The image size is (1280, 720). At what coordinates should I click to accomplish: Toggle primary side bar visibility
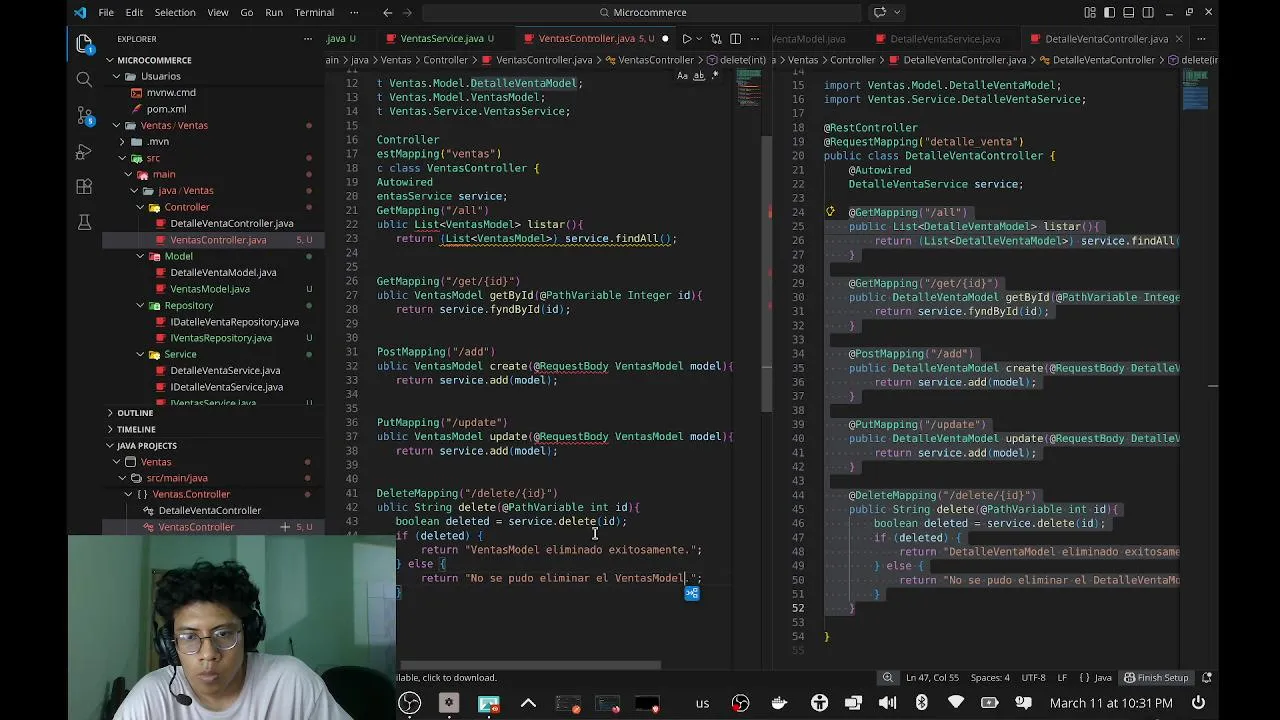[x=1109, y=12]
